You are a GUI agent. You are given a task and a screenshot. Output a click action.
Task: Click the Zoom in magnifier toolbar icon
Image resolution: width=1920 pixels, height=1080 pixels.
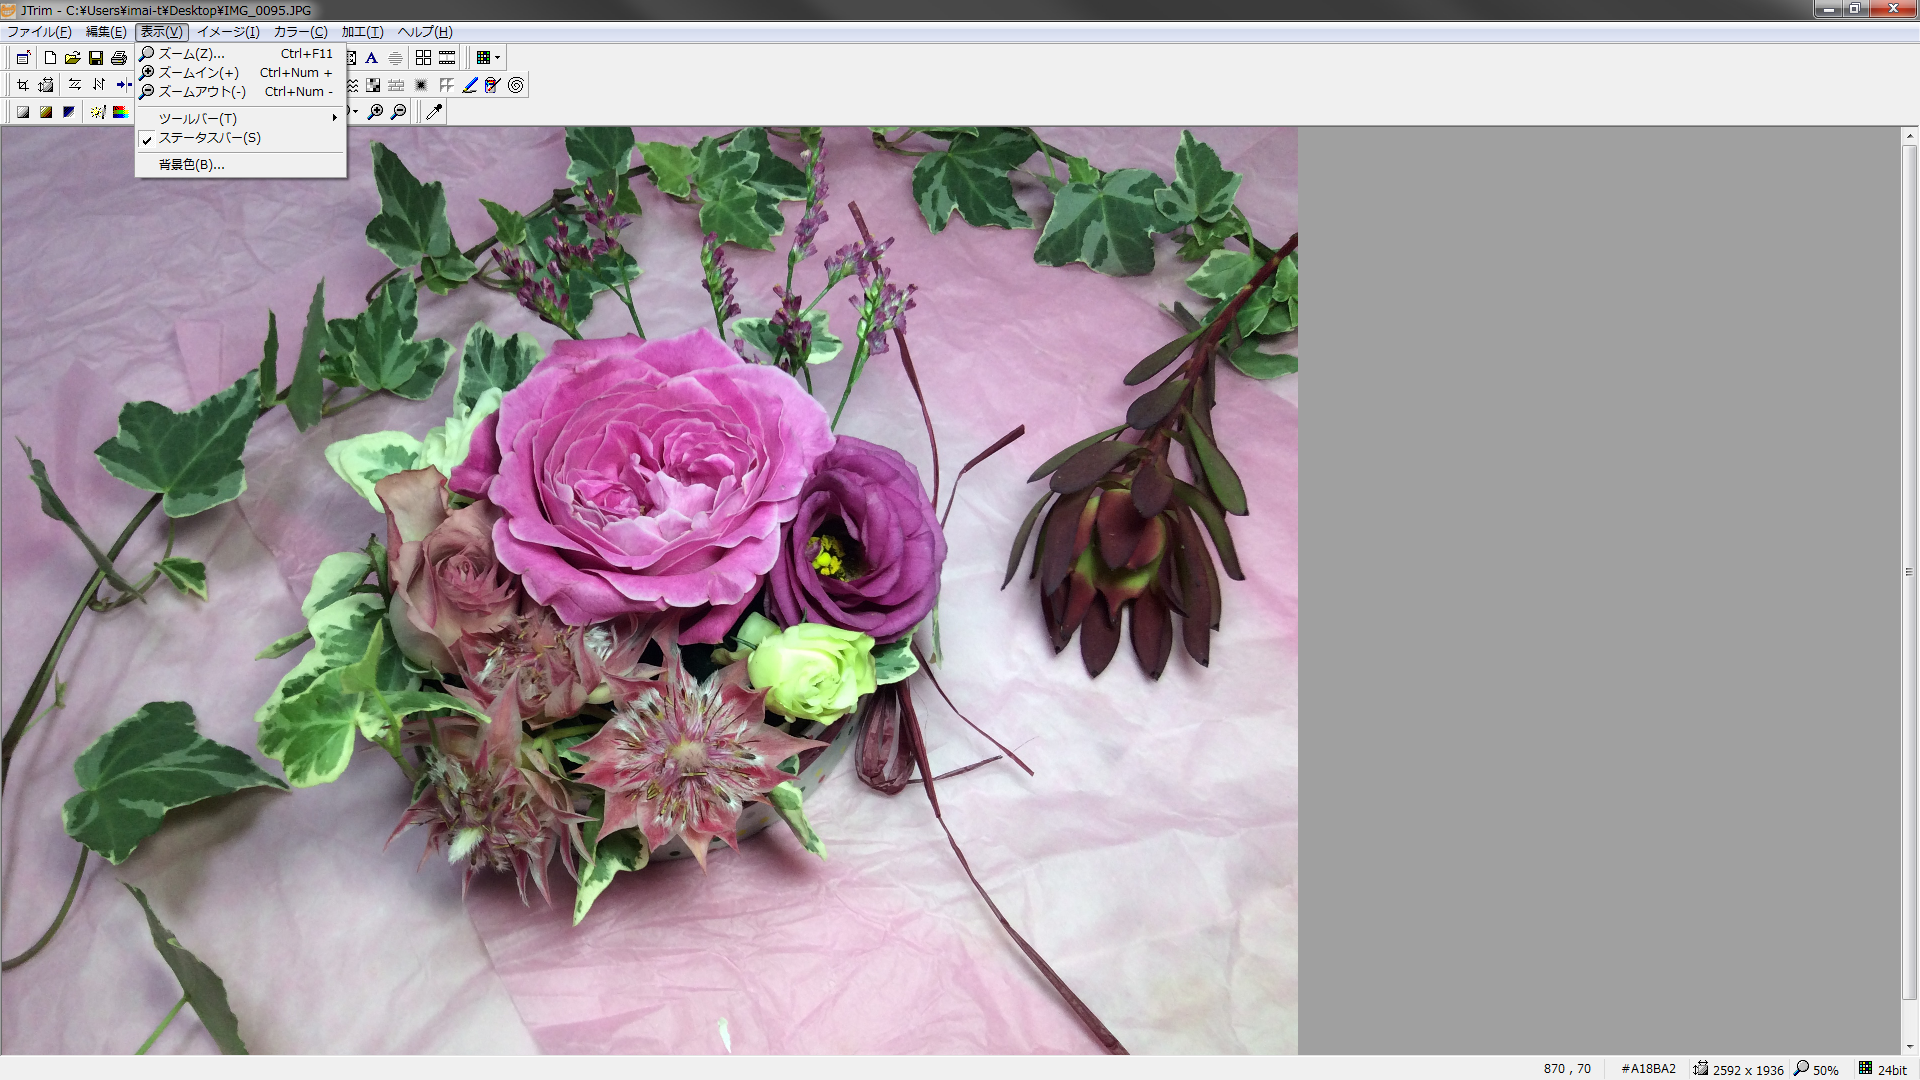[375, 112]
